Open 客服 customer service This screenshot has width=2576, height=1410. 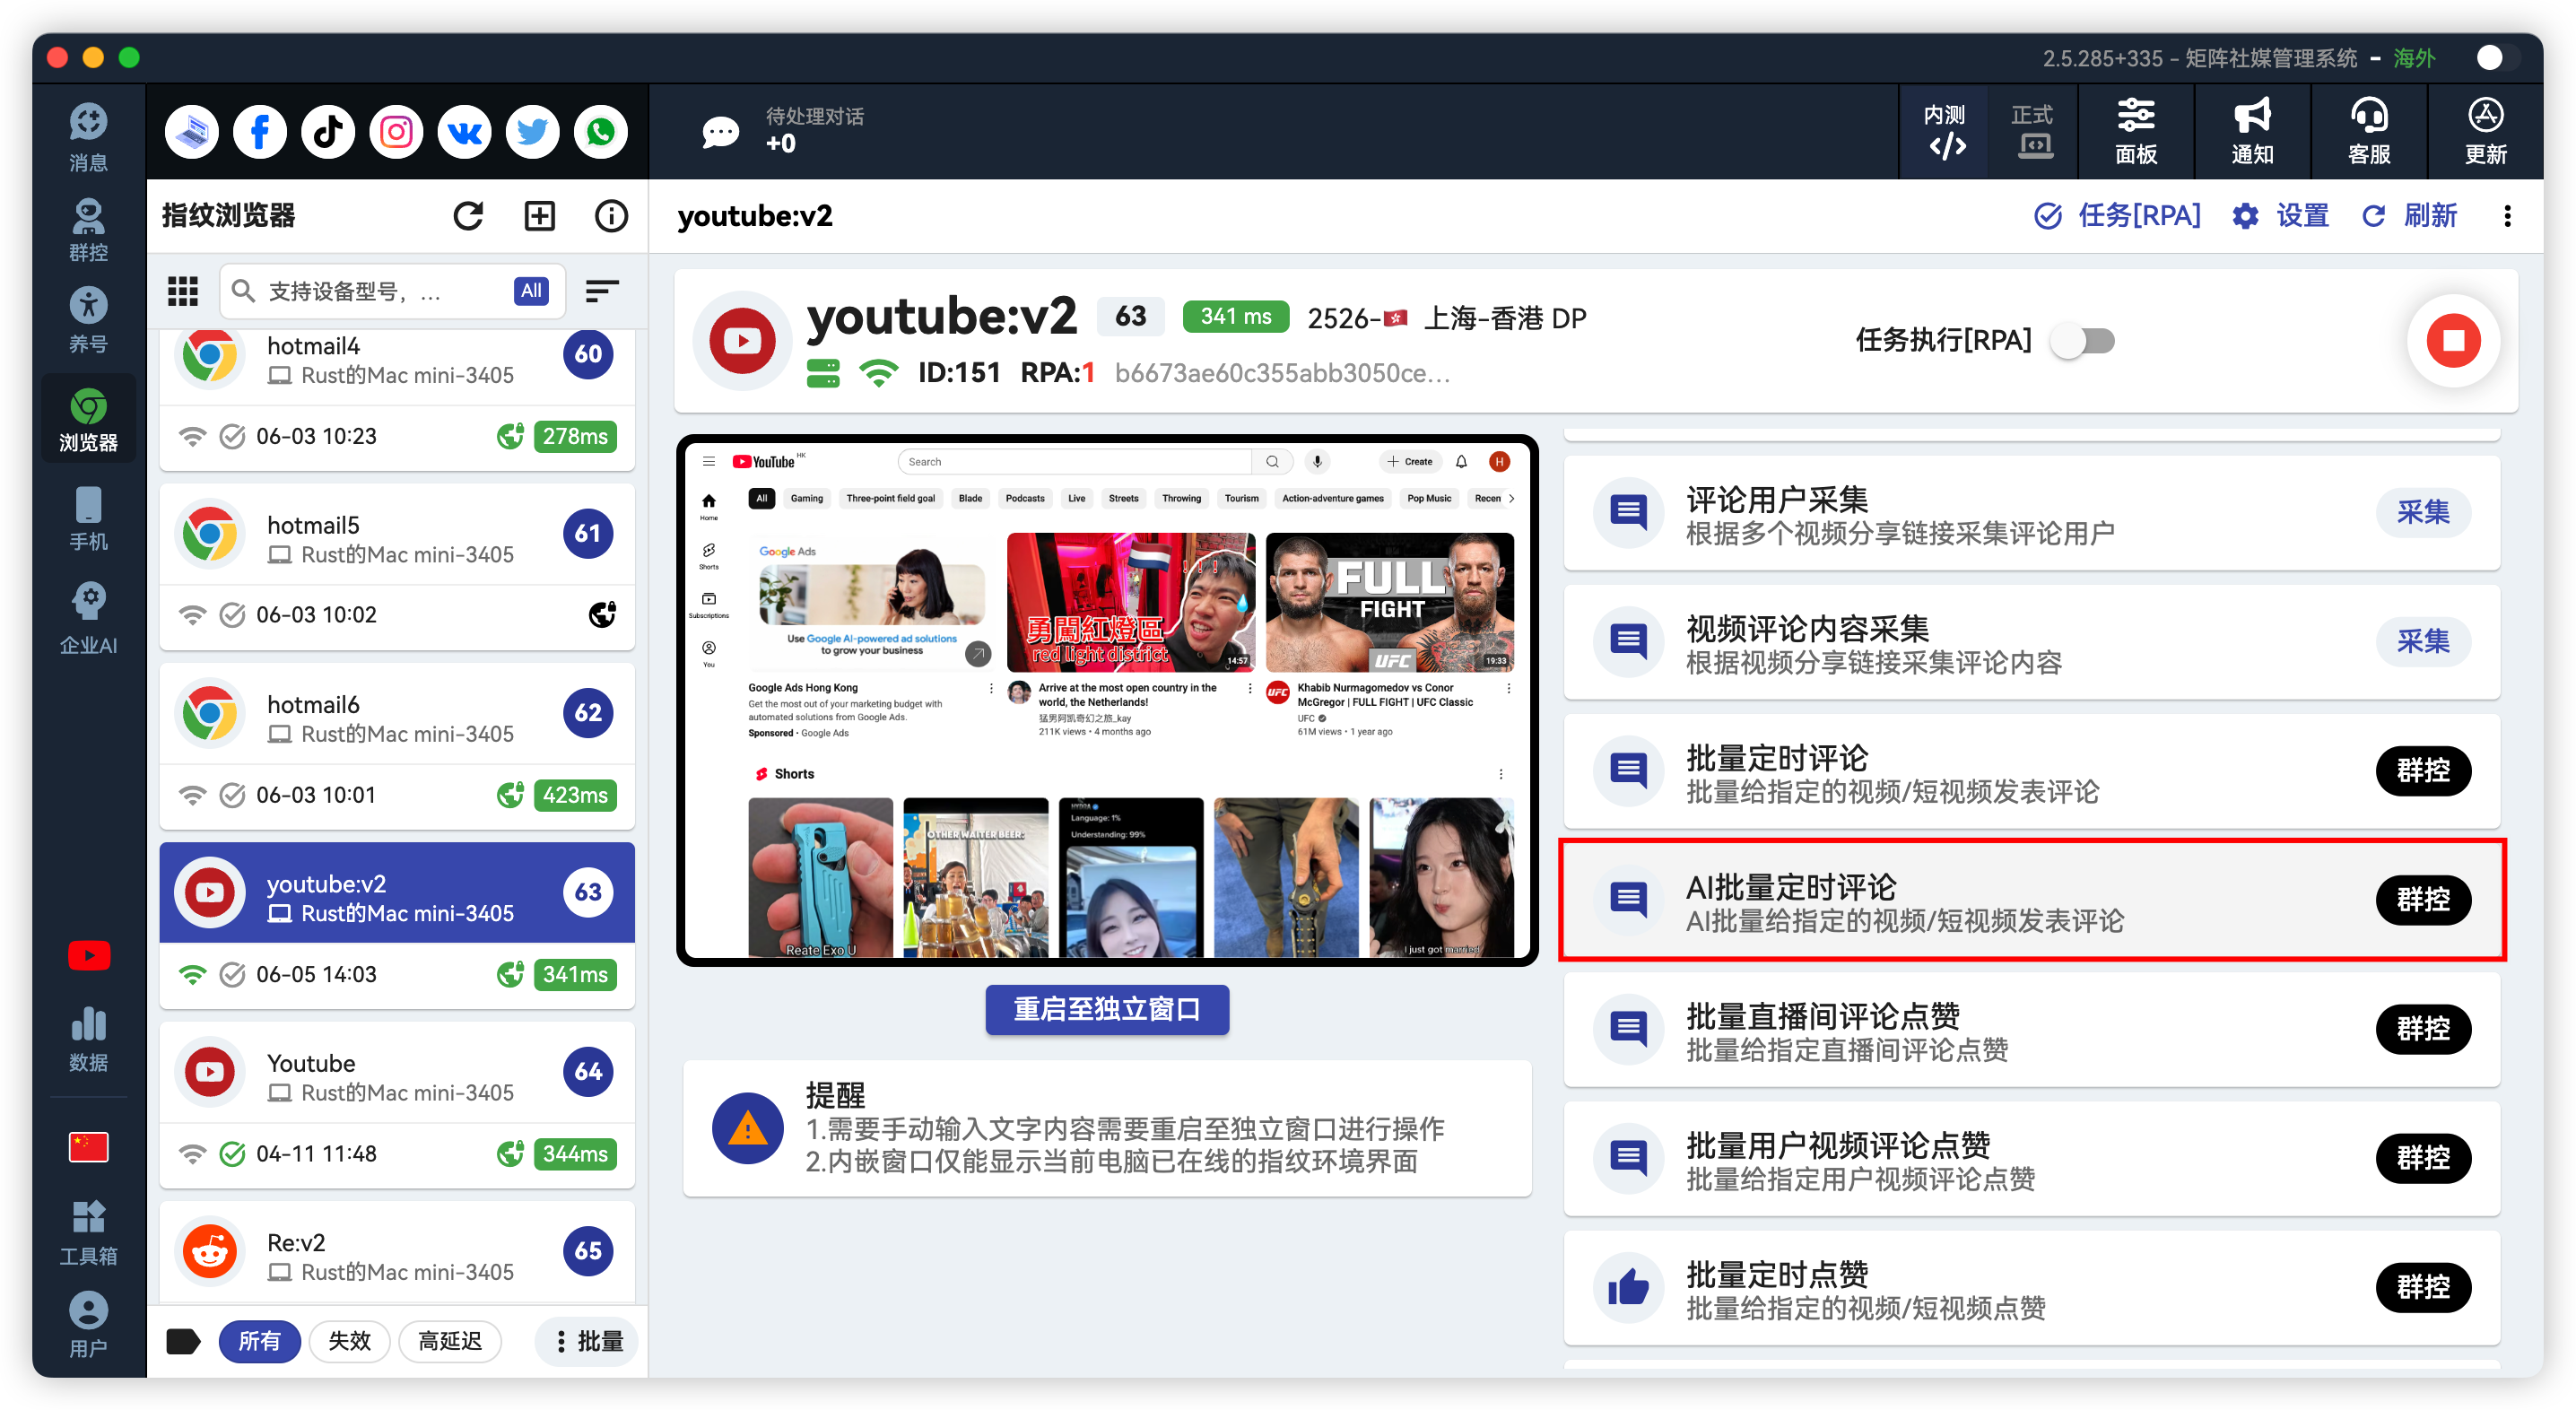[x=2369, y=132]
